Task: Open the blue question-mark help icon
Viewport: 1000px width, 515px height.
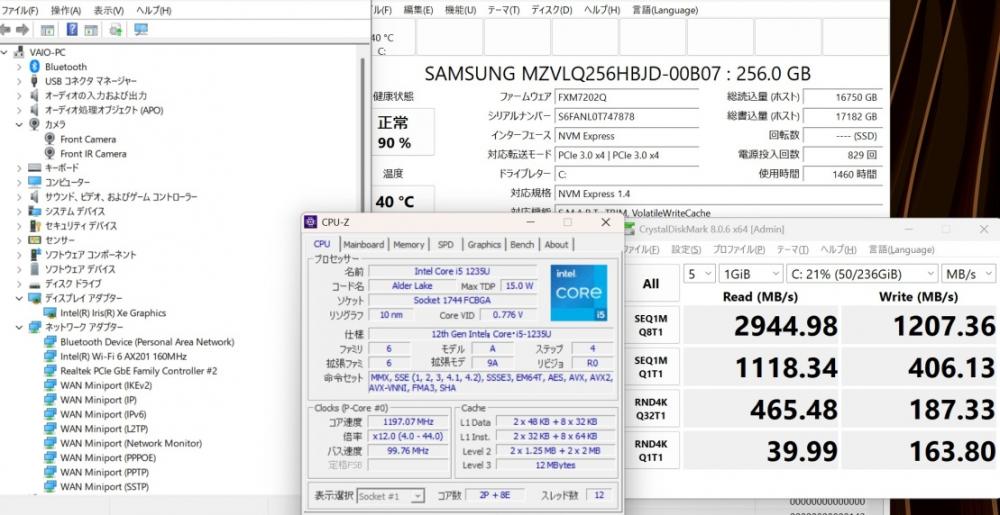Action: pos(72,29)
